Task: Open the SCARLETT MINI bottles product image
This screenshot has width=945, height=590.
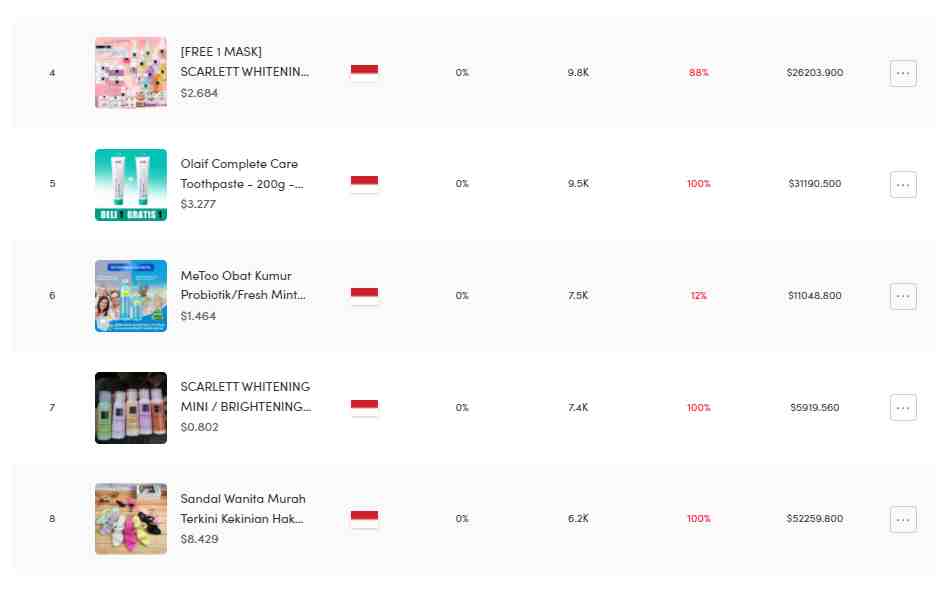Action: (x=131, y=407)
